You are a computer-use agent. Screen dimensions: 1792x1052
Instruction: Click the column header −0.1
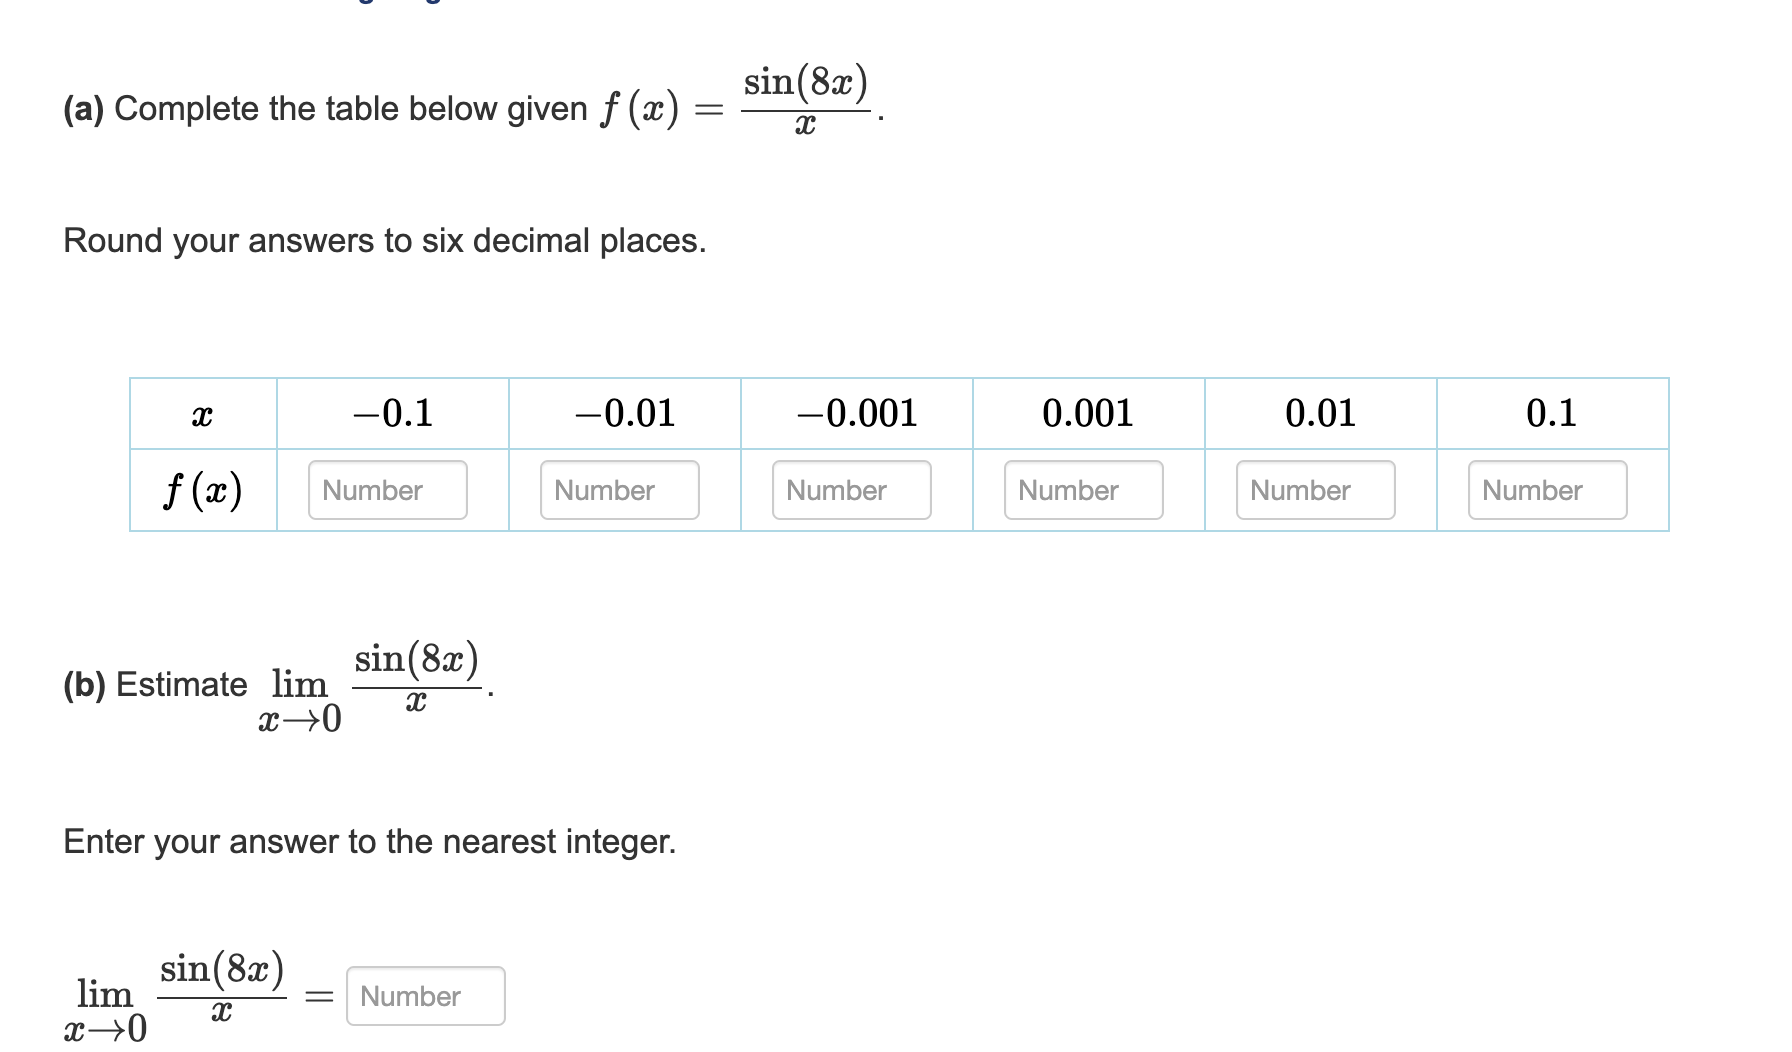(393, 413)
